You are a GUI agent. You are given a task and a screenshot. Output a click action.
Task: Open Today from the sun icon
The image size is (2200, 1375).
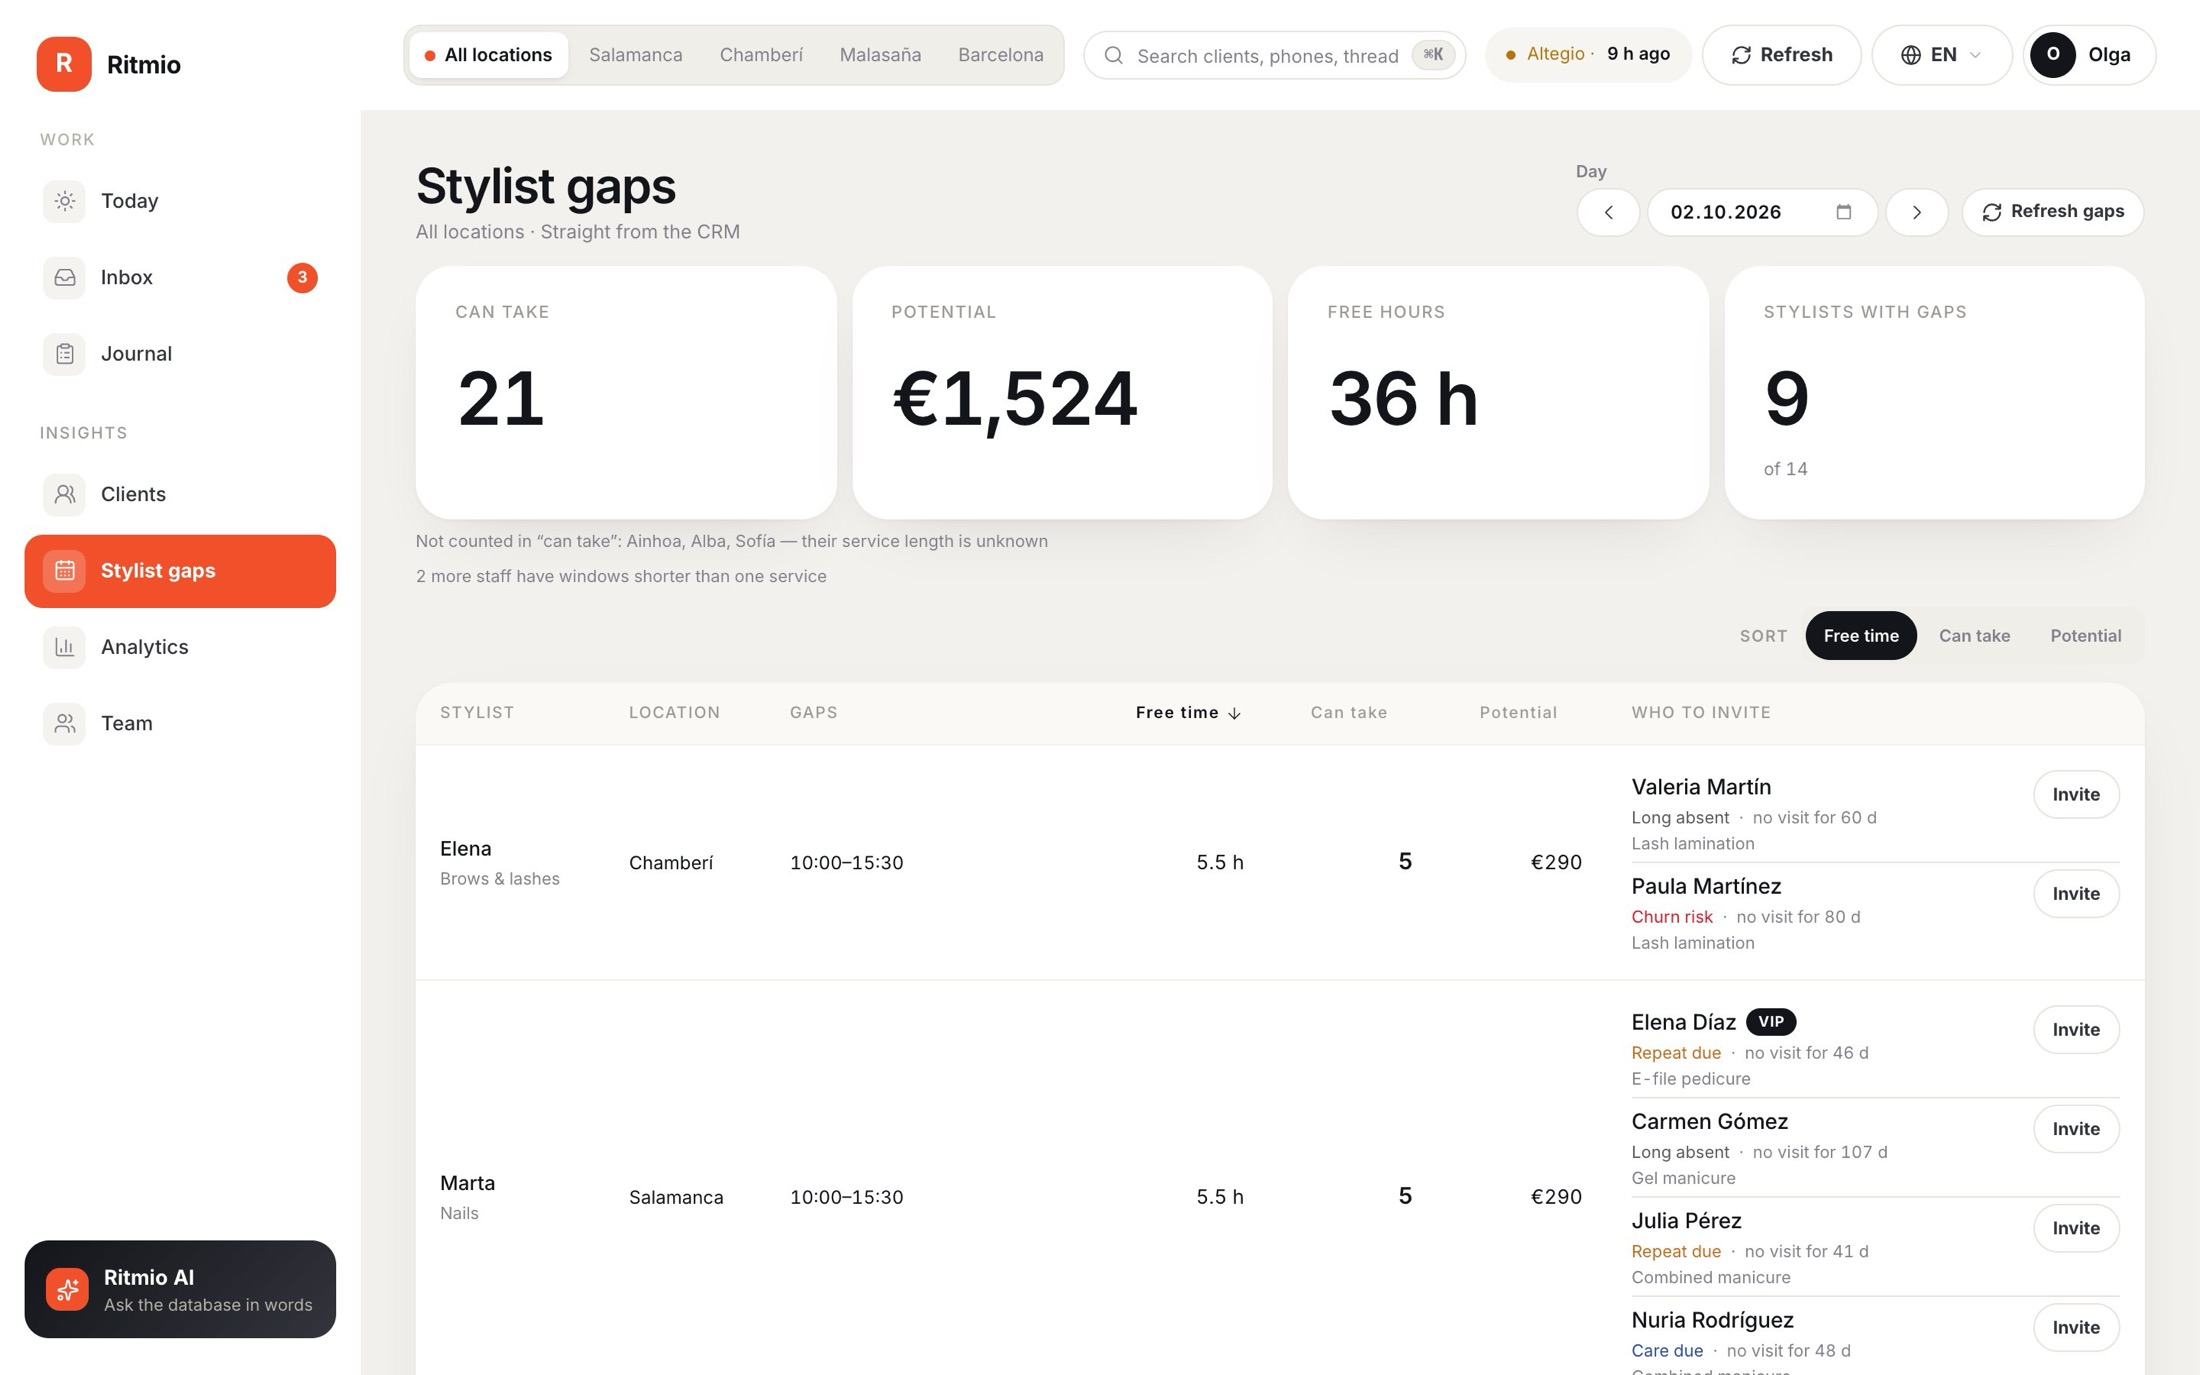pos(65,201)
